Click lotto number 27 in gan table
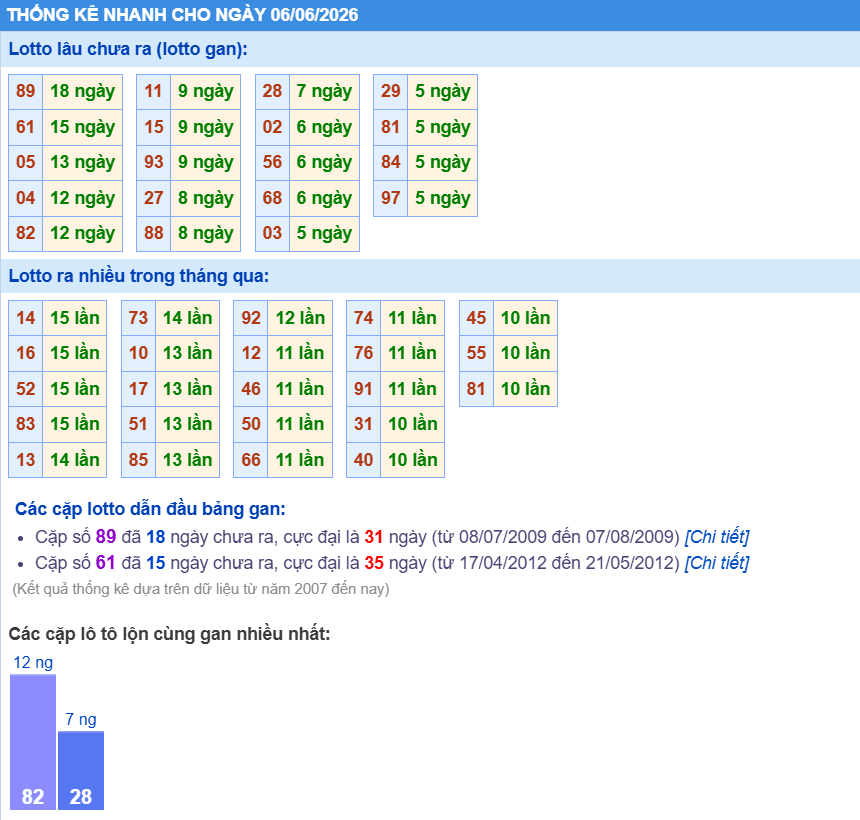860x820 pixels. pos(154,198)
